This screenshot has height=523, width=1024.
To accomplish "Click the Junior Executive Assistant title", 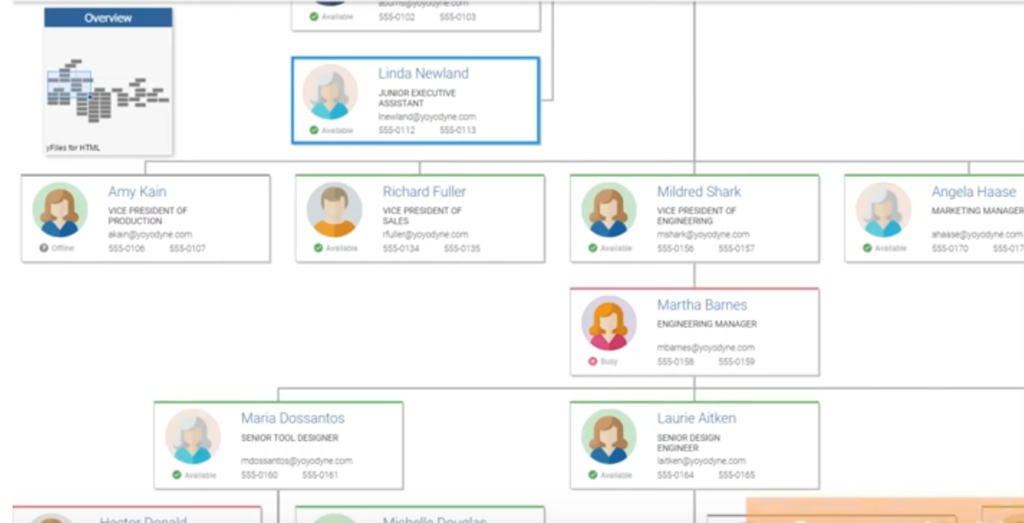I will pyautogui.click(x=417, y=98).
